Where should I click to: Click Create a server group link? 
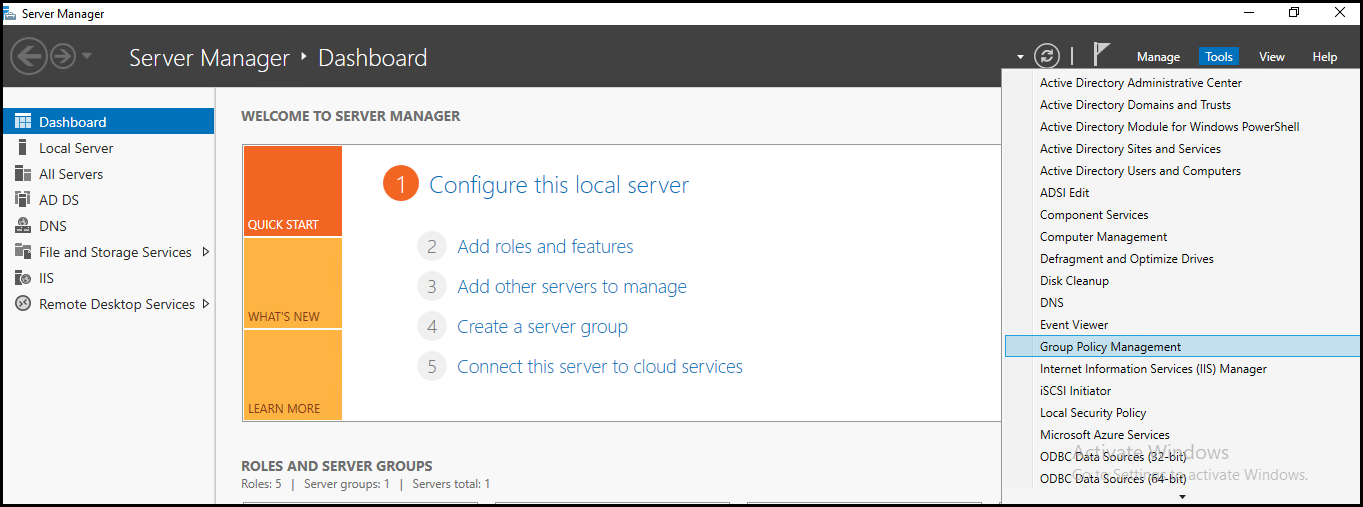pos(542,327)
